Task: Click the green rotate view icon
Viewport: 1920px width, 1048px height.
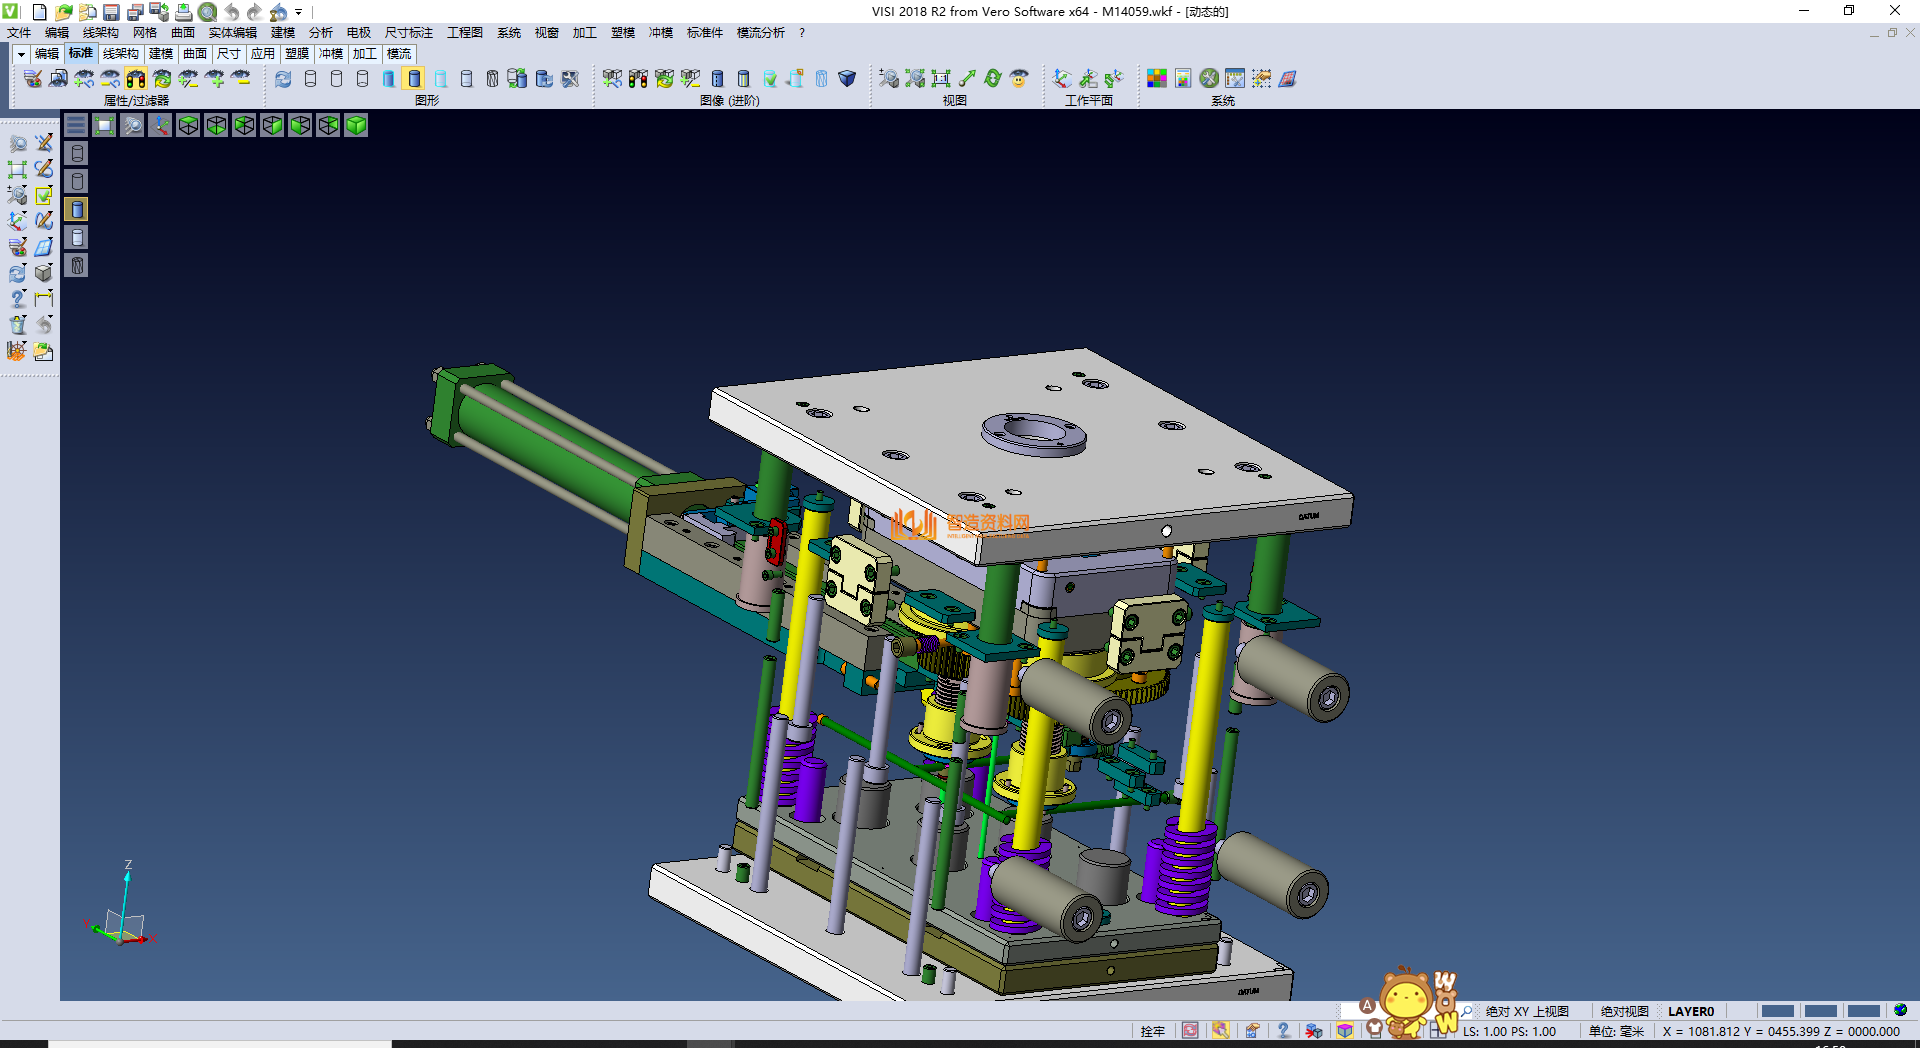Action: [993, 79]
